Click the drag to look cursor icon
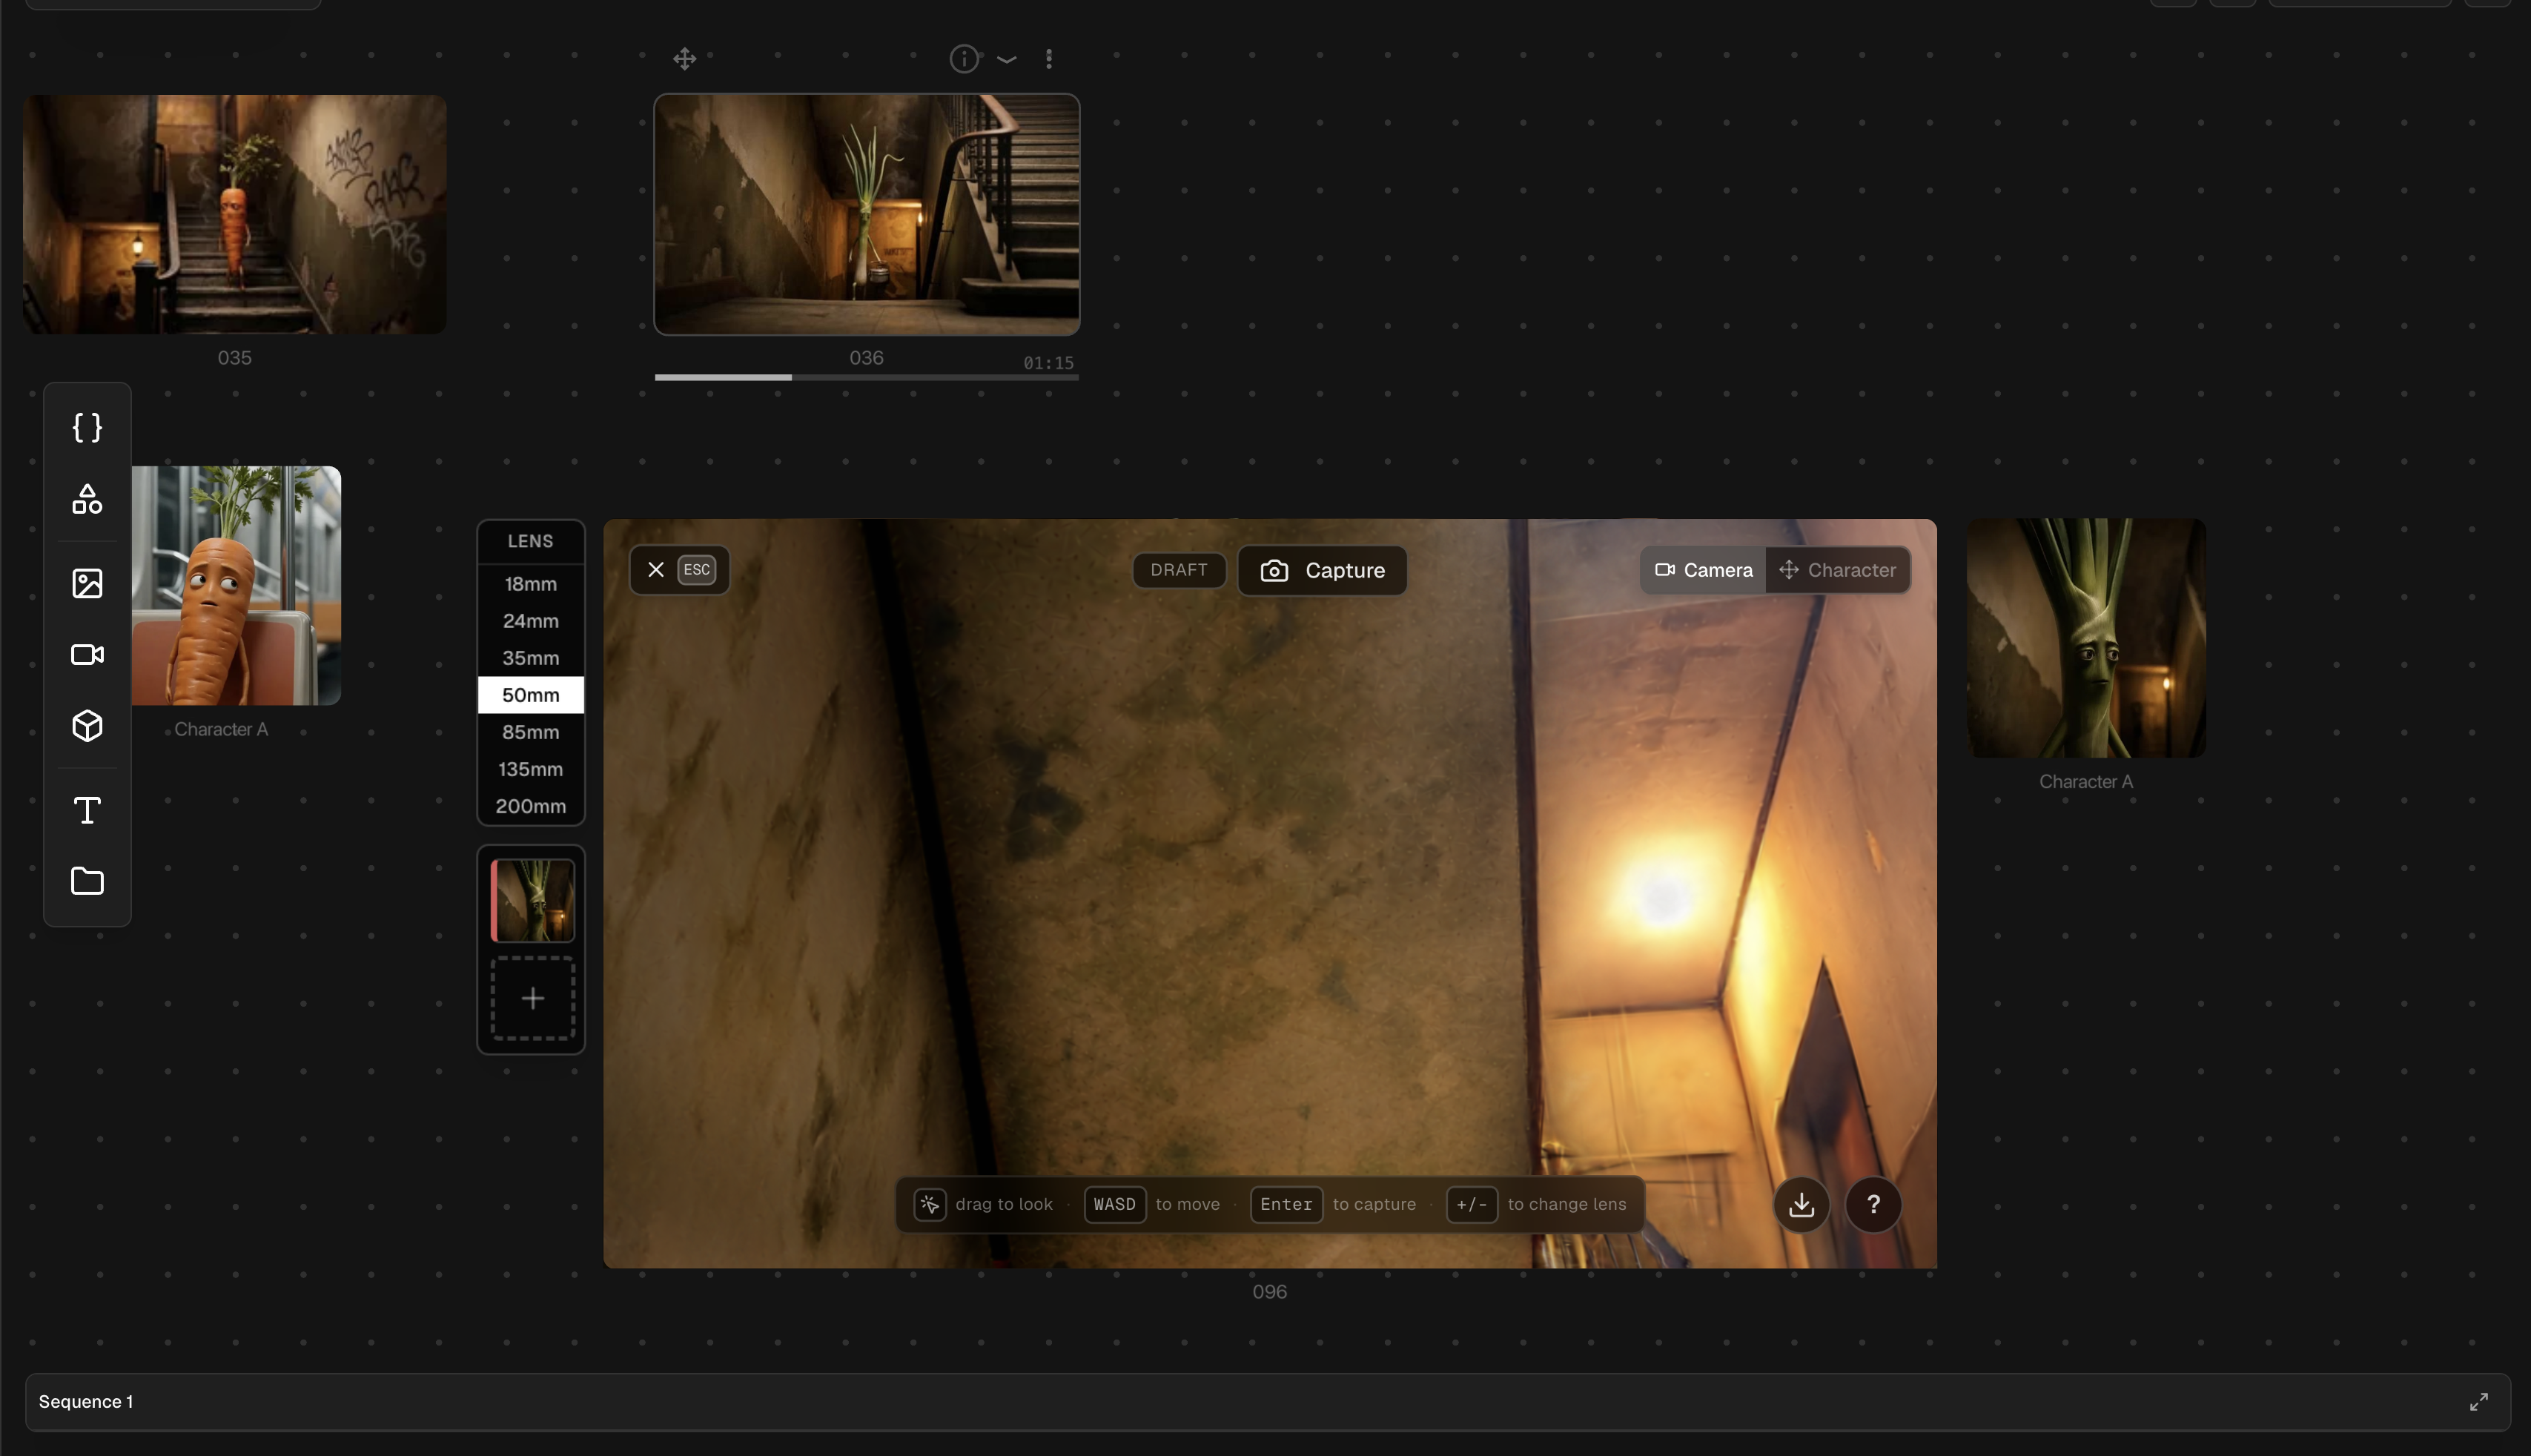 coord(930,1204)
